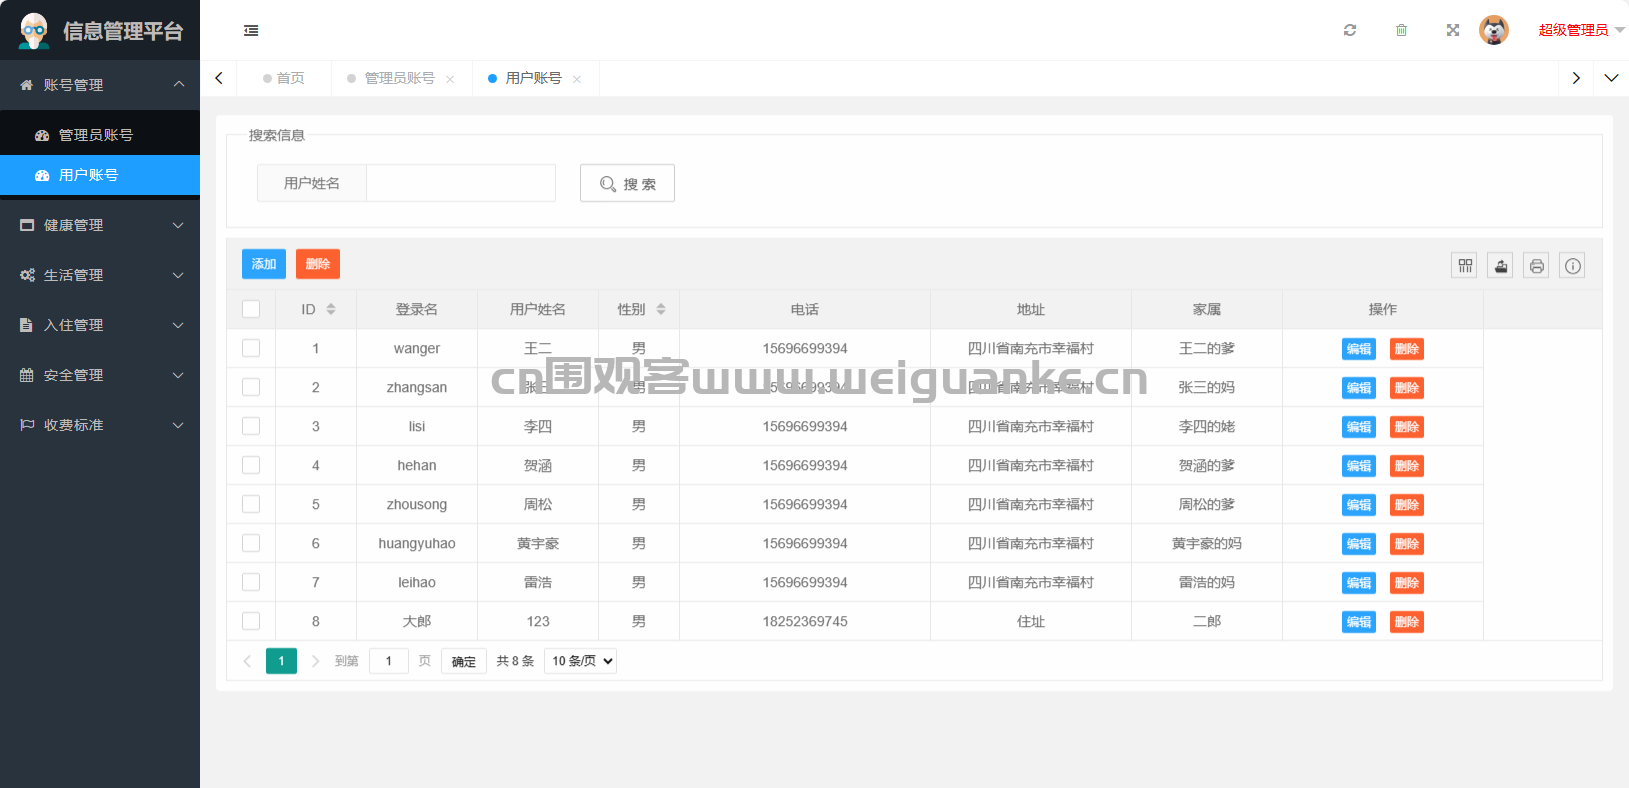Open the tab options dropdown chevron
Screen dimensions: 1629x788
point(1611,78)
